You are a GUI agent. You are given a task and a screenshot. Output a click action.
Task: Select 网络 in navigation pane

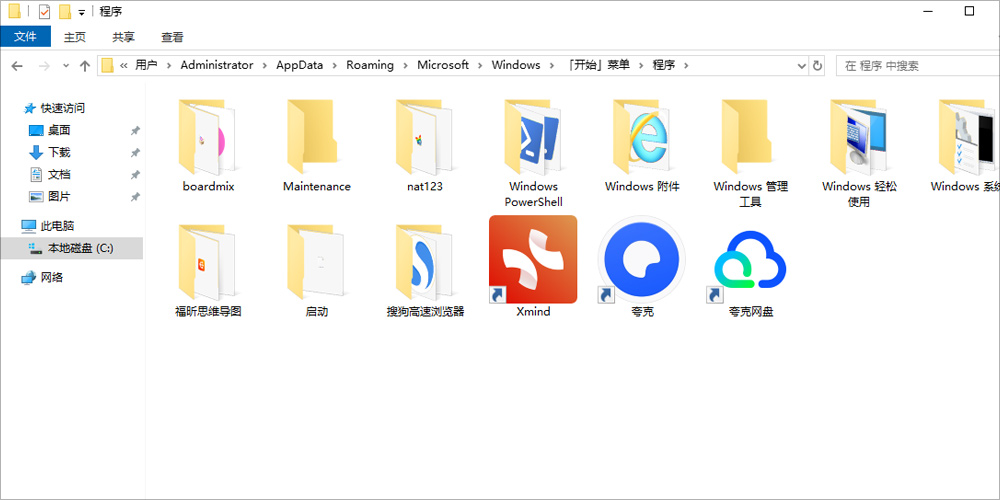(x=52, y=277)
